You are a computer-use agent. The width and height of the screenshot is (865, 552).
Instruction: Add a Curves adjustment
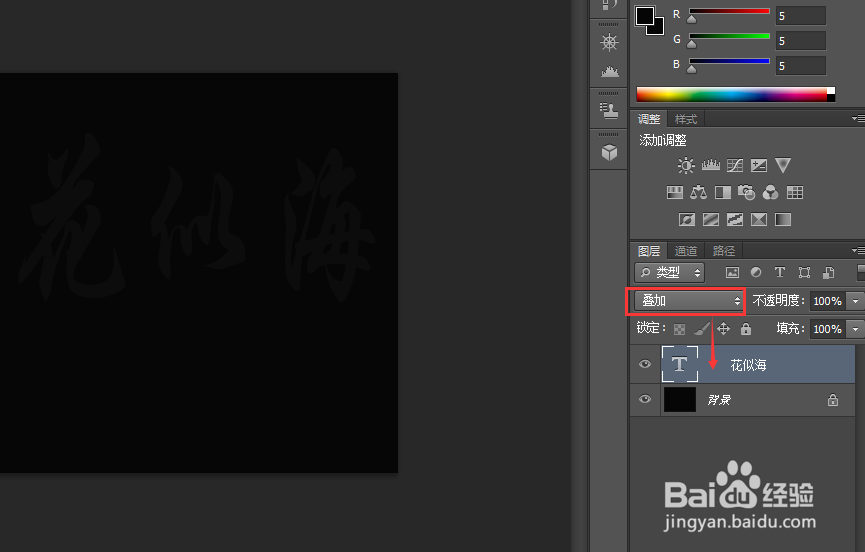735,165
